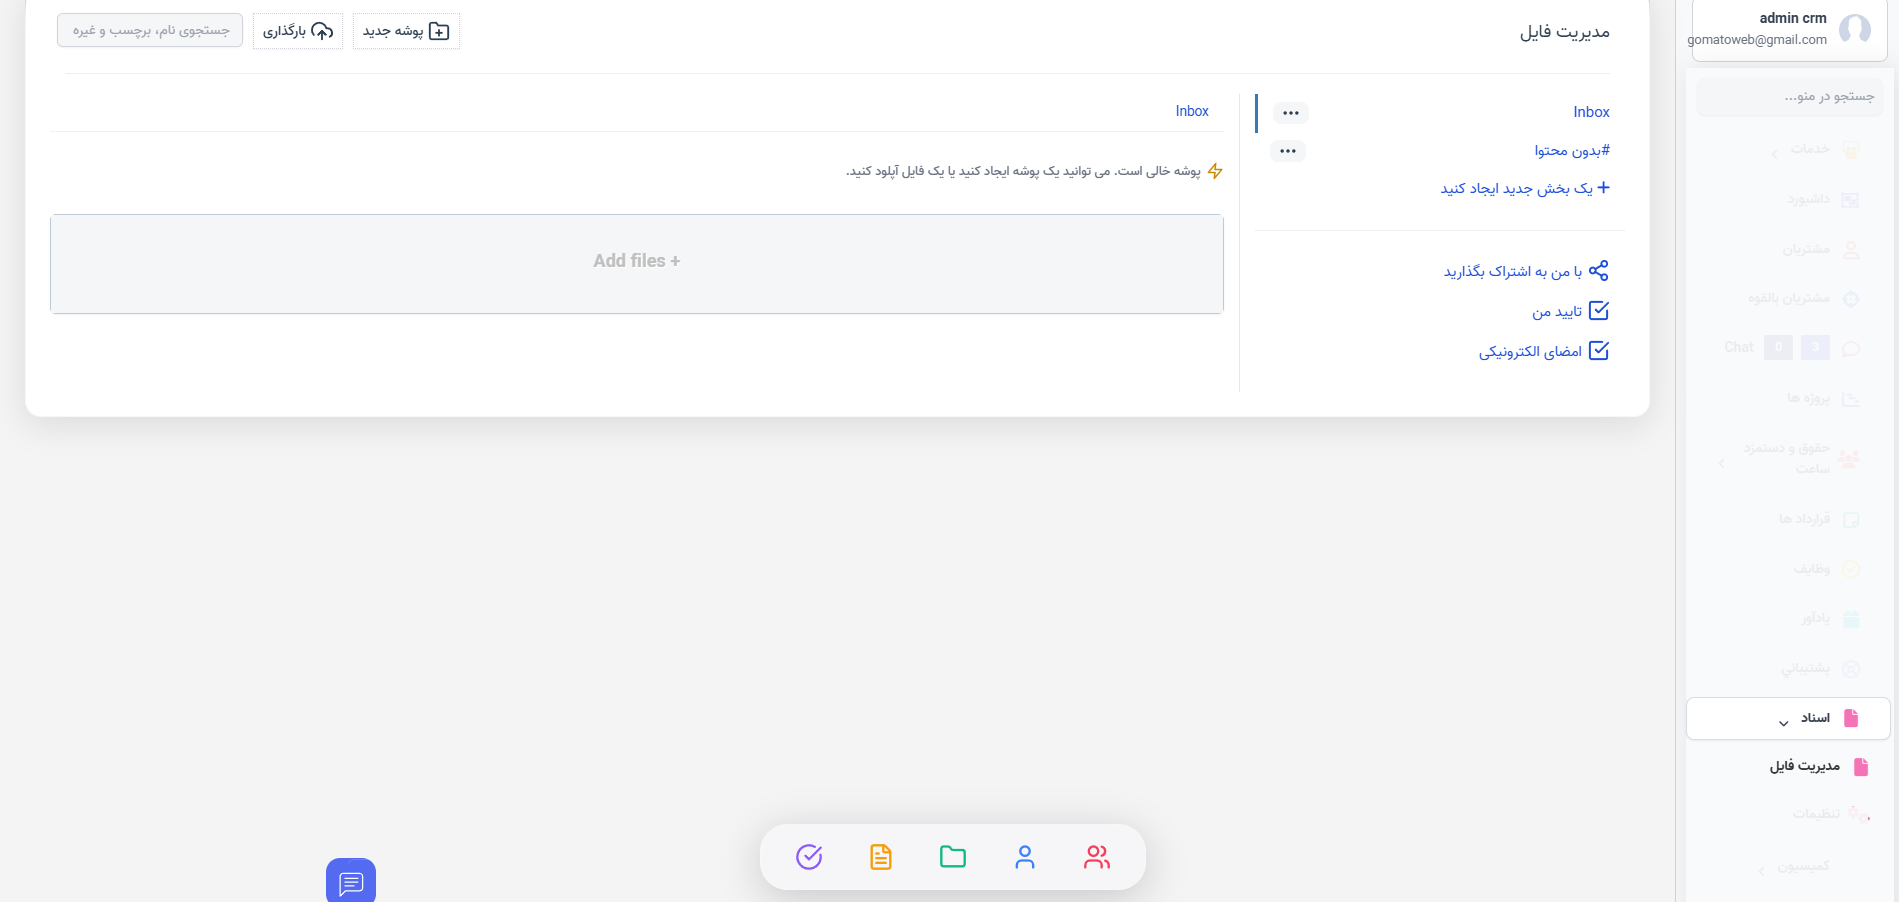Select مدیریت فایل in the sidebar menu
This screenshot has width=1899, height=902.
(1805, 767)
